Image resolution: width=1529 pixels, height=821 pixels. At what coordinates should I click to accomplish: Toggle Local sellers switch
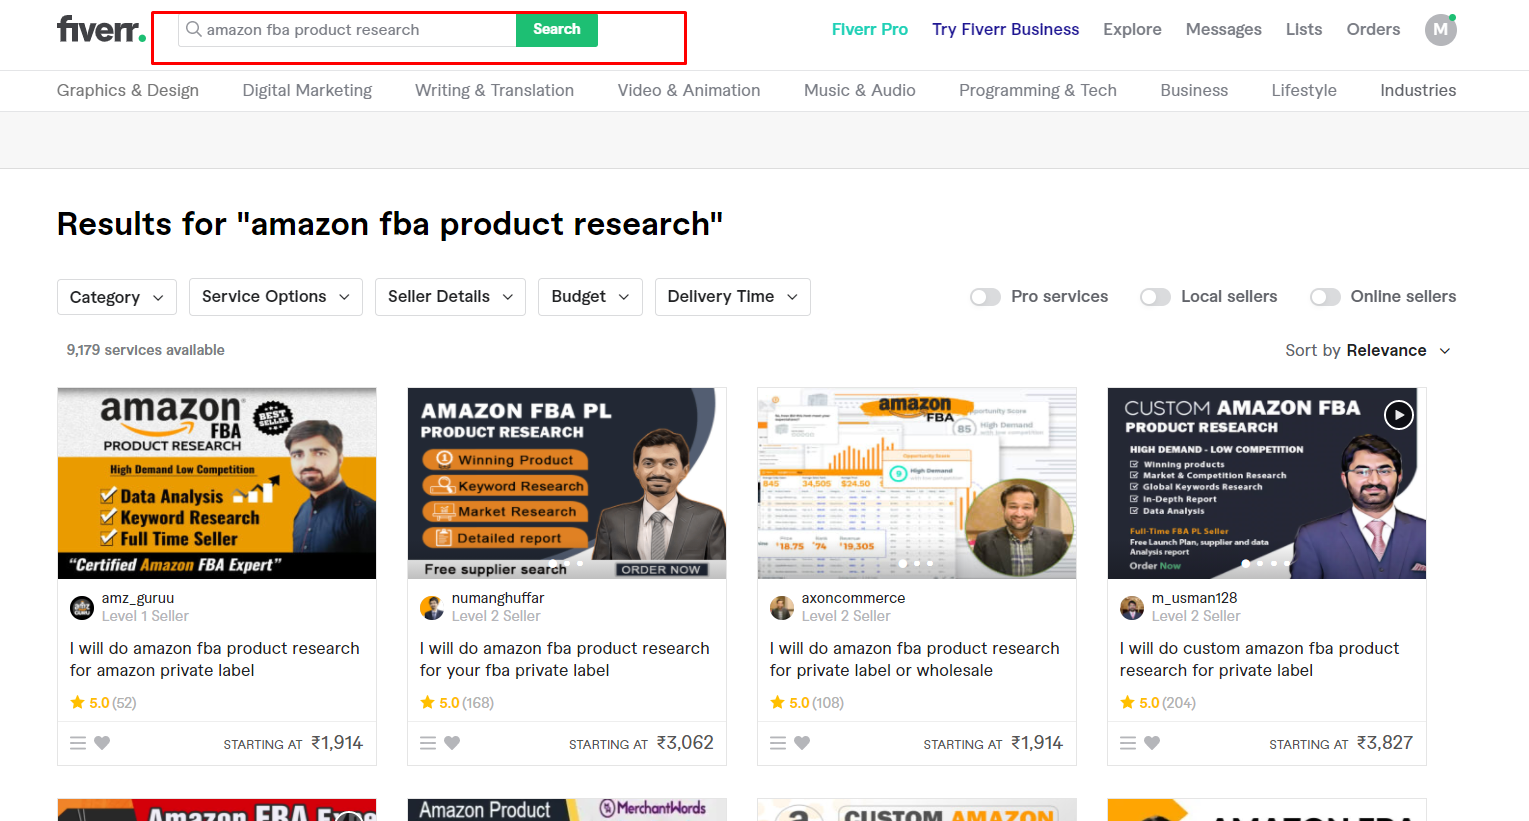coord(1155,297)
